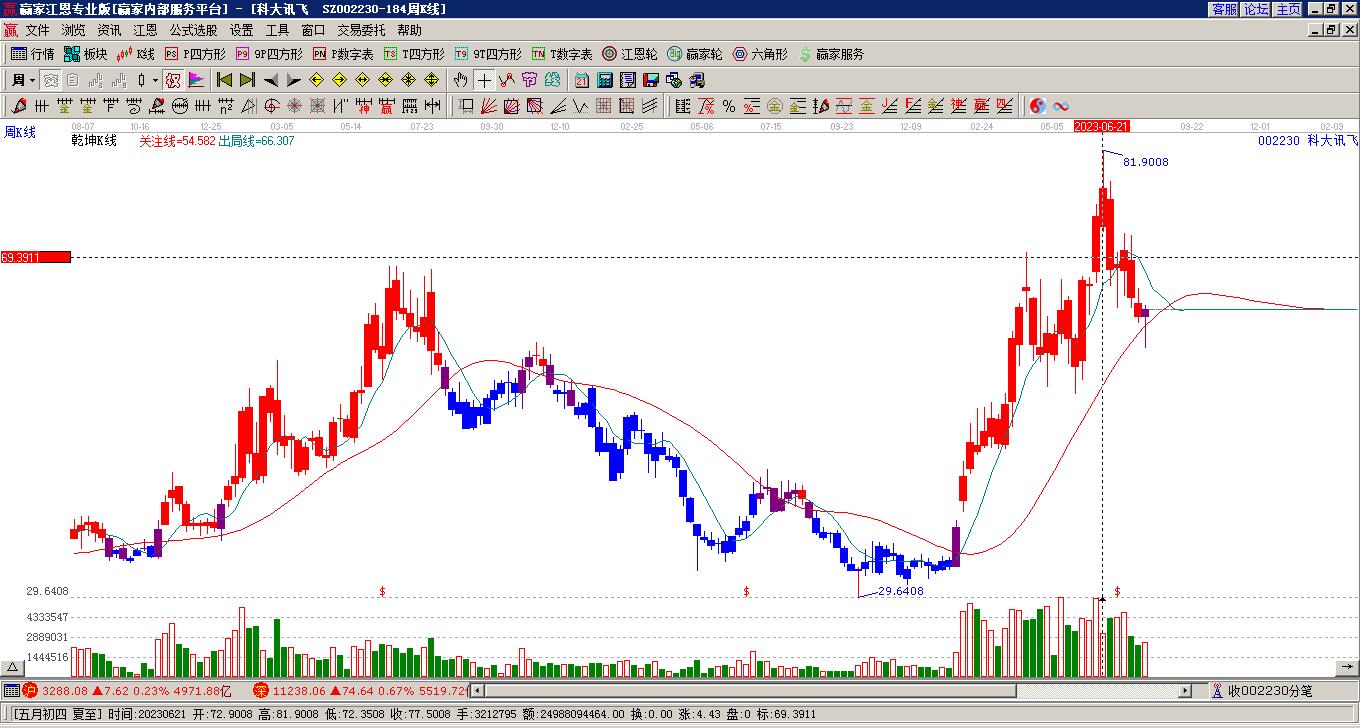Click the 收002230分笔 status entry
This screenshot has height=728, width=1360.
(x=1263, y=690)
